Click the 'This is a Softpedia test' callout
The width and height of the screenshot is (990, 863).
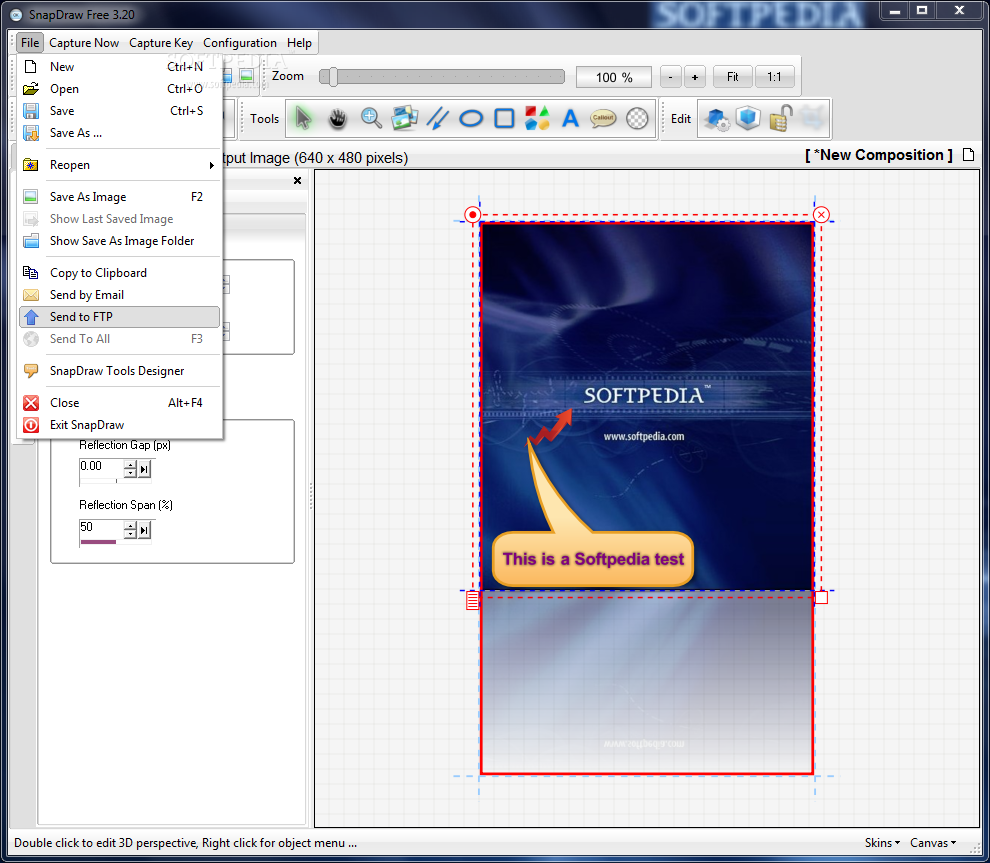593,559
